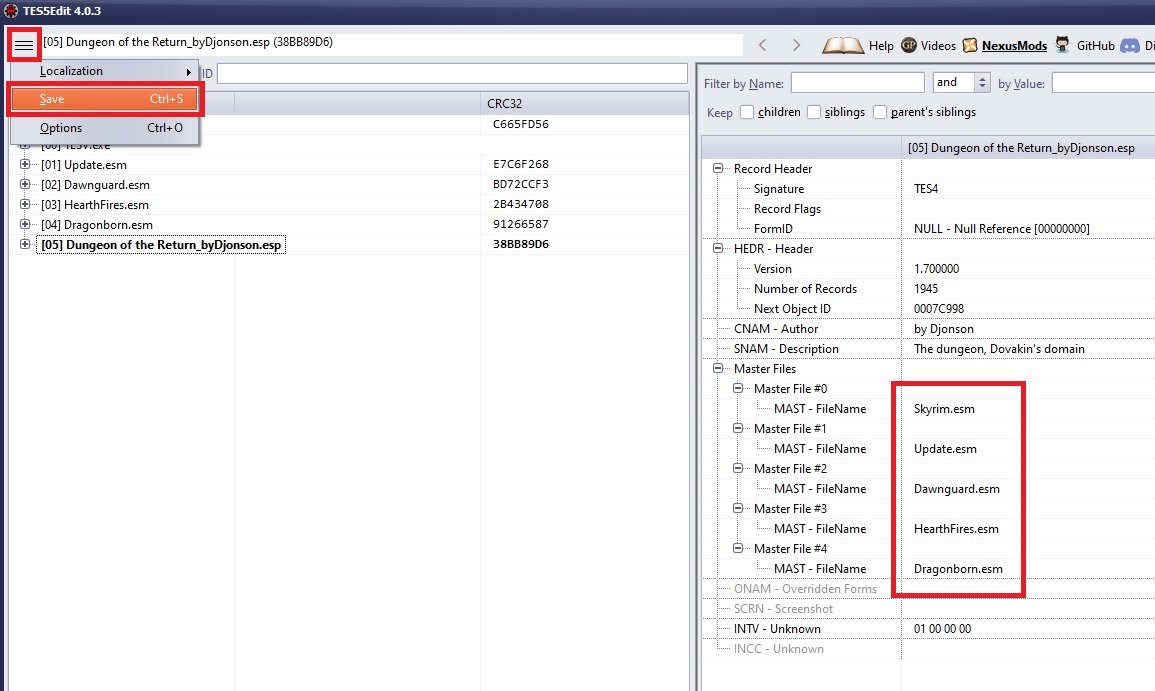The height and width of the screenshot is (691, 1155).
Task: Select Save from the menu
Action: point(105,99)
